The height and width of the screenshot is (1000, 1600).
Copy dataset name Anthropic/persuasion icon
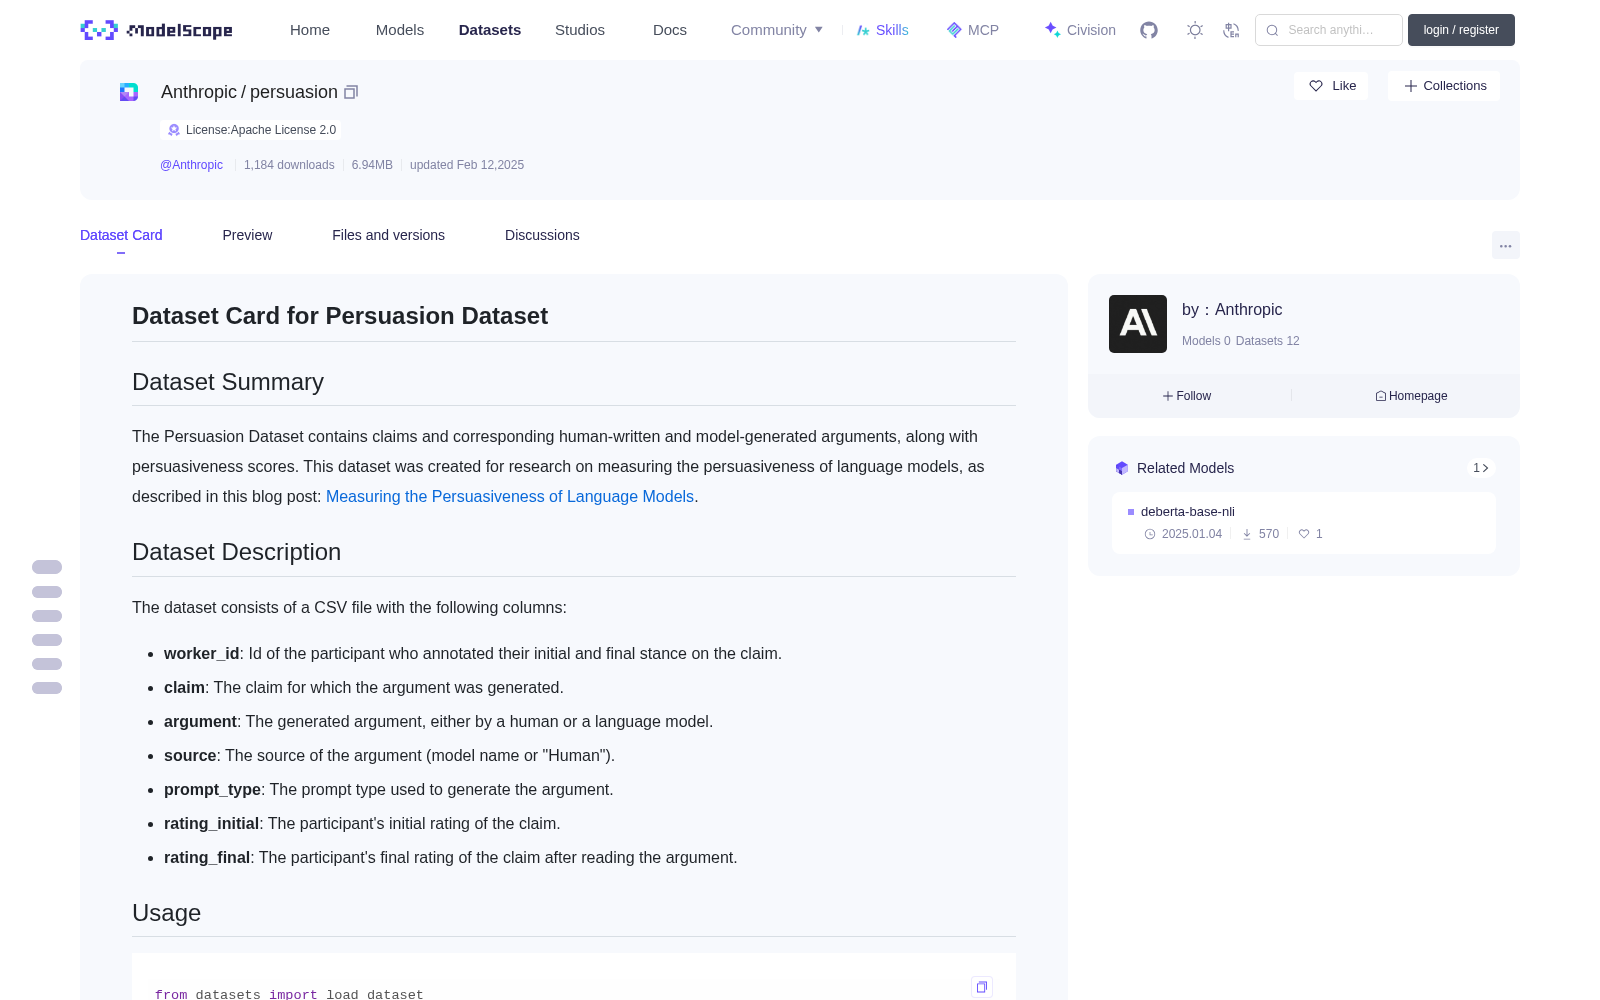pyautogui.click(x=351, y=92)
